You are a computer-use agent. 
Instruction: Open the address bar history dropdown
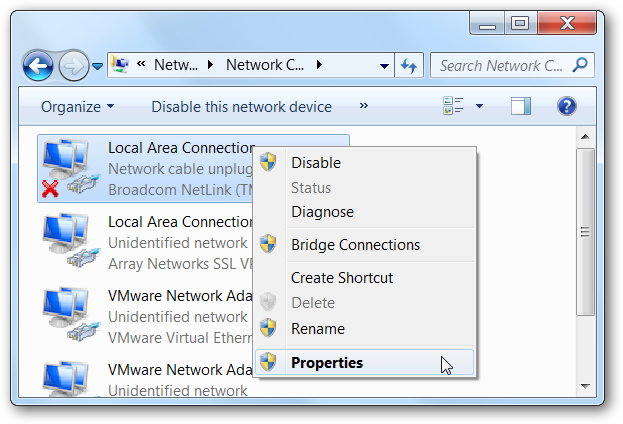(x=384, y=66)
